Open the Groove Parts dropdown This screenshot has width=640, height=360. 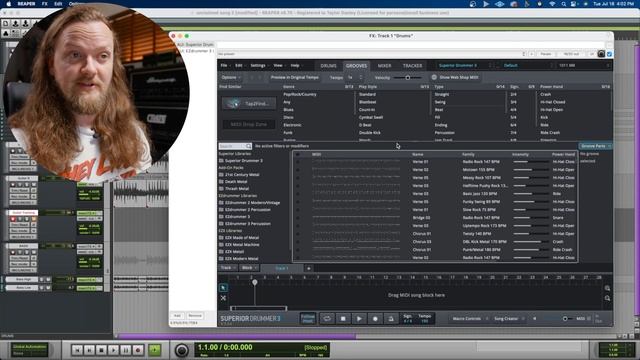pyautogui.click(x=596, y=146)
